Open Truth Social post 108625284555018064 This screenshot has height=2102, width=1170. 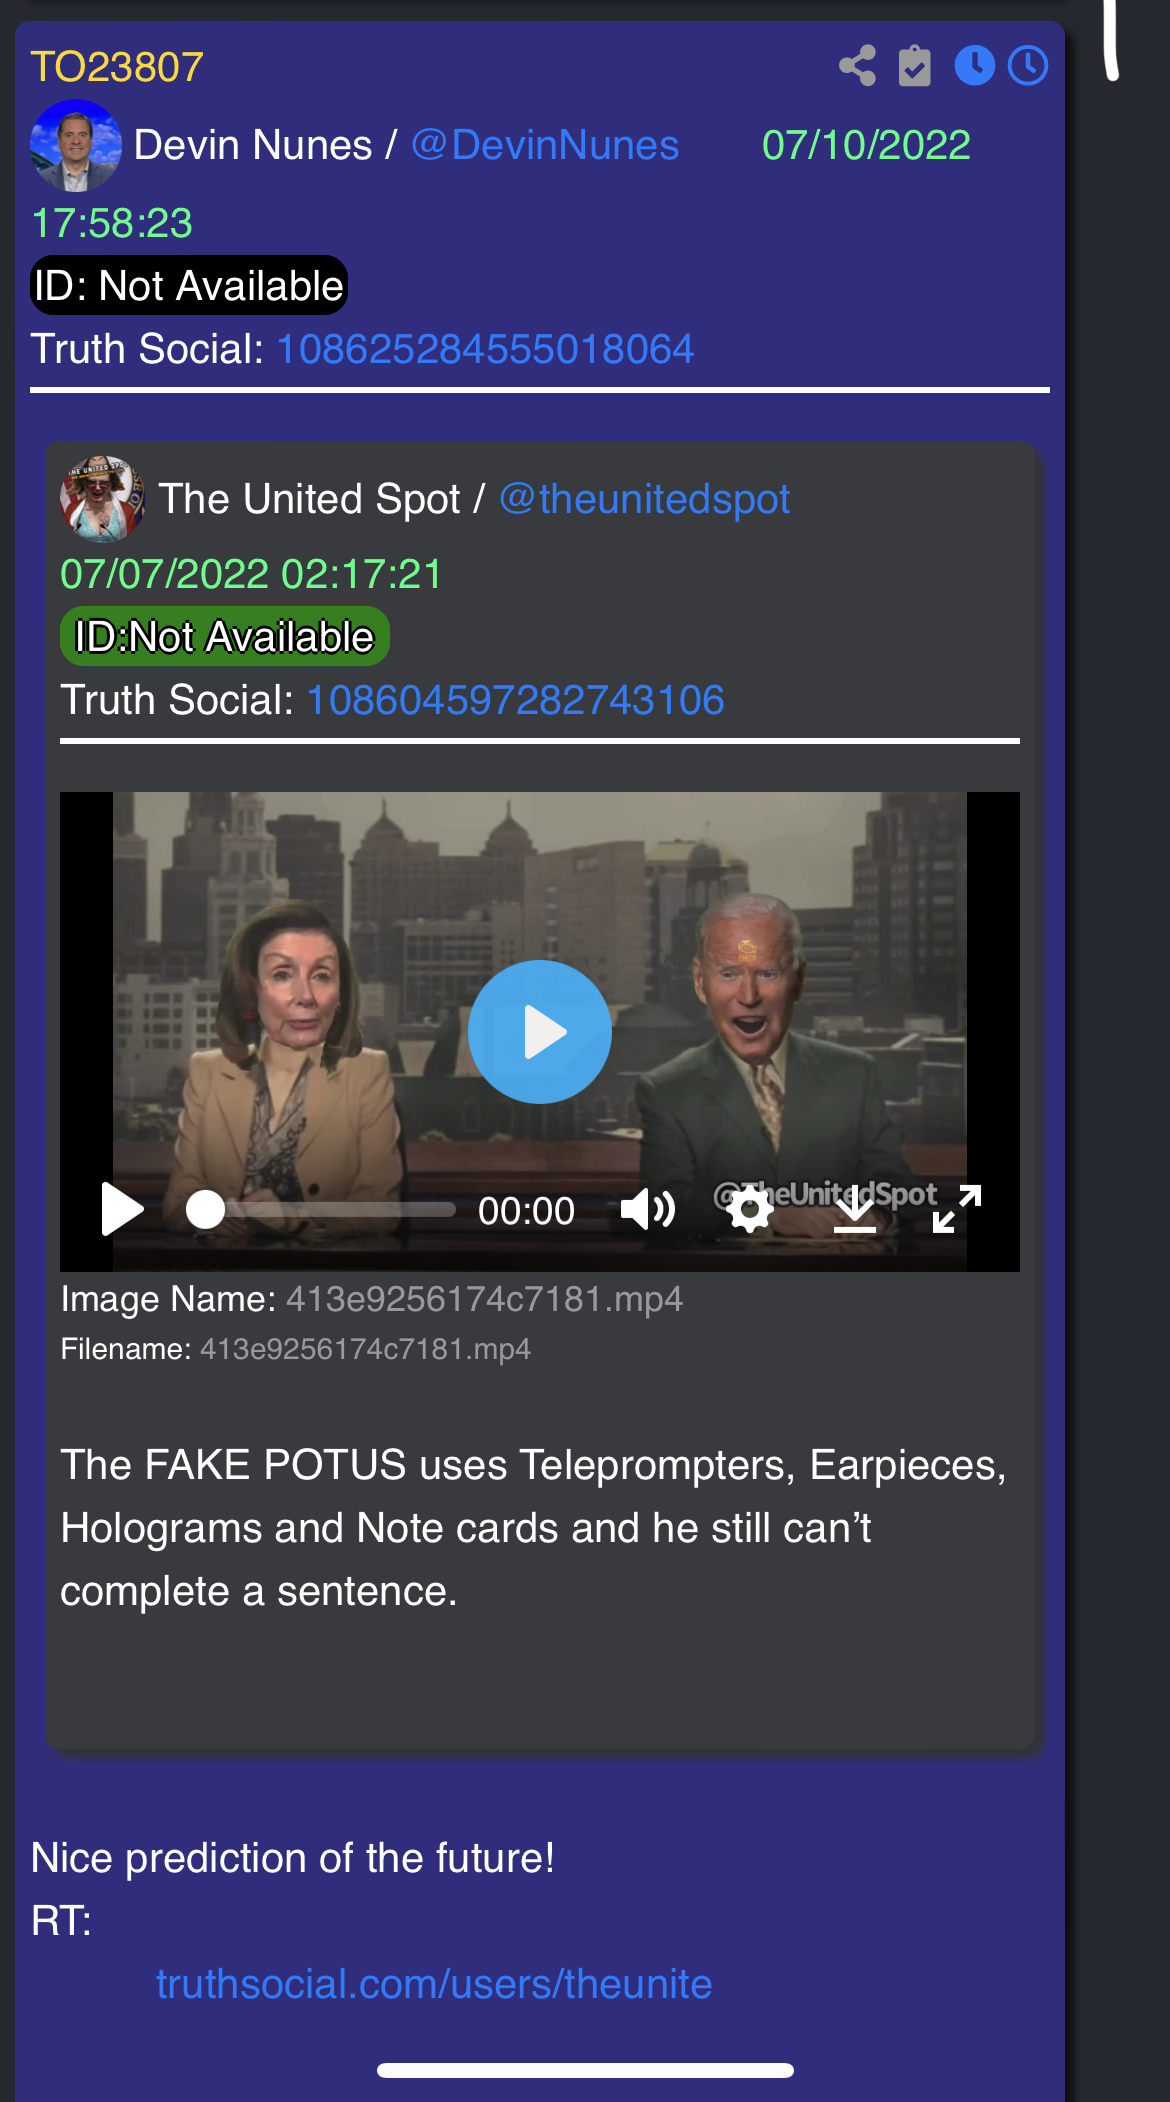point(485,349)
